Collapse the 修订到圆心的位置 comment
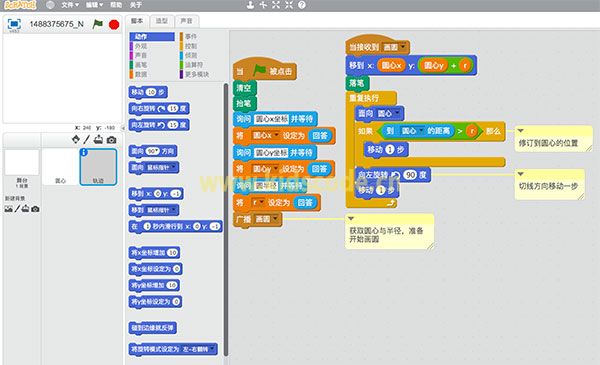 [x=520, y=131]
